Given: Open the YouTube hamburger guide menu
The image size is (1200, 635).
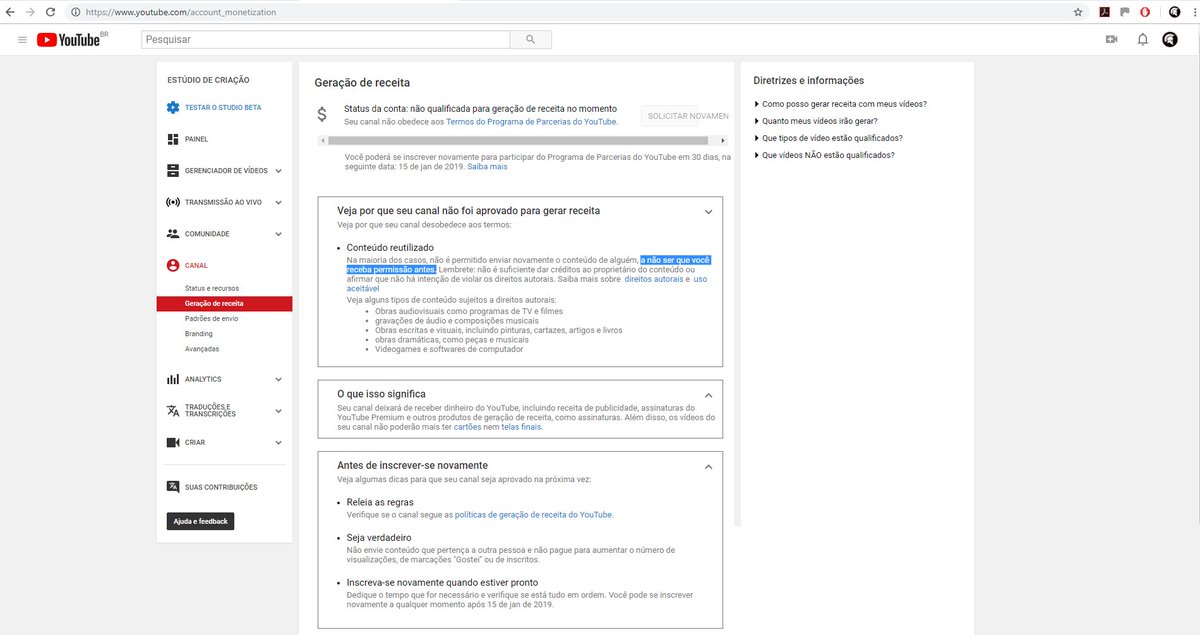Looking at the screenshot, I should 22,40.
